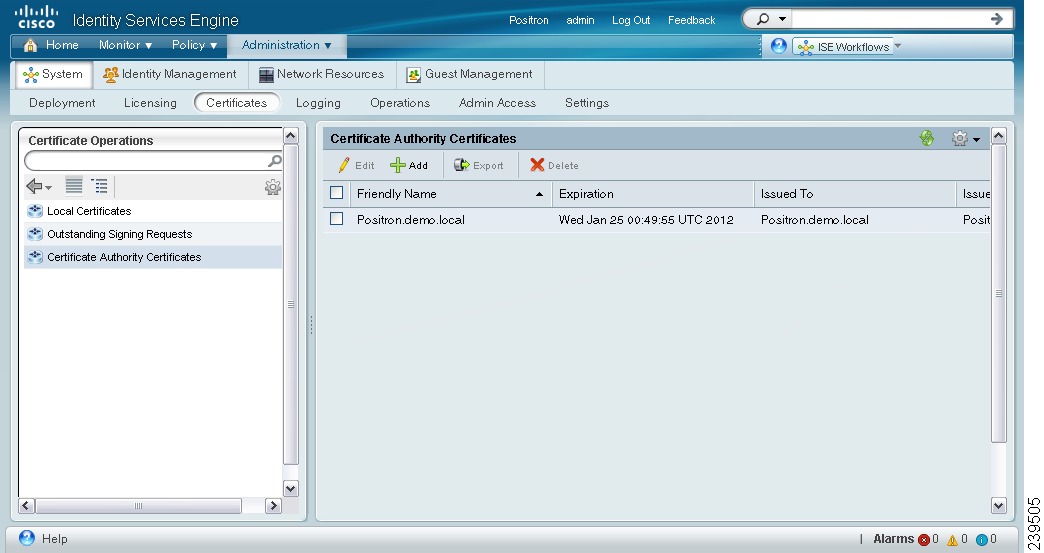The width and height of the screenshot is (1044, 553).
Task: Open the Feedback link
Action: point(691,20)
